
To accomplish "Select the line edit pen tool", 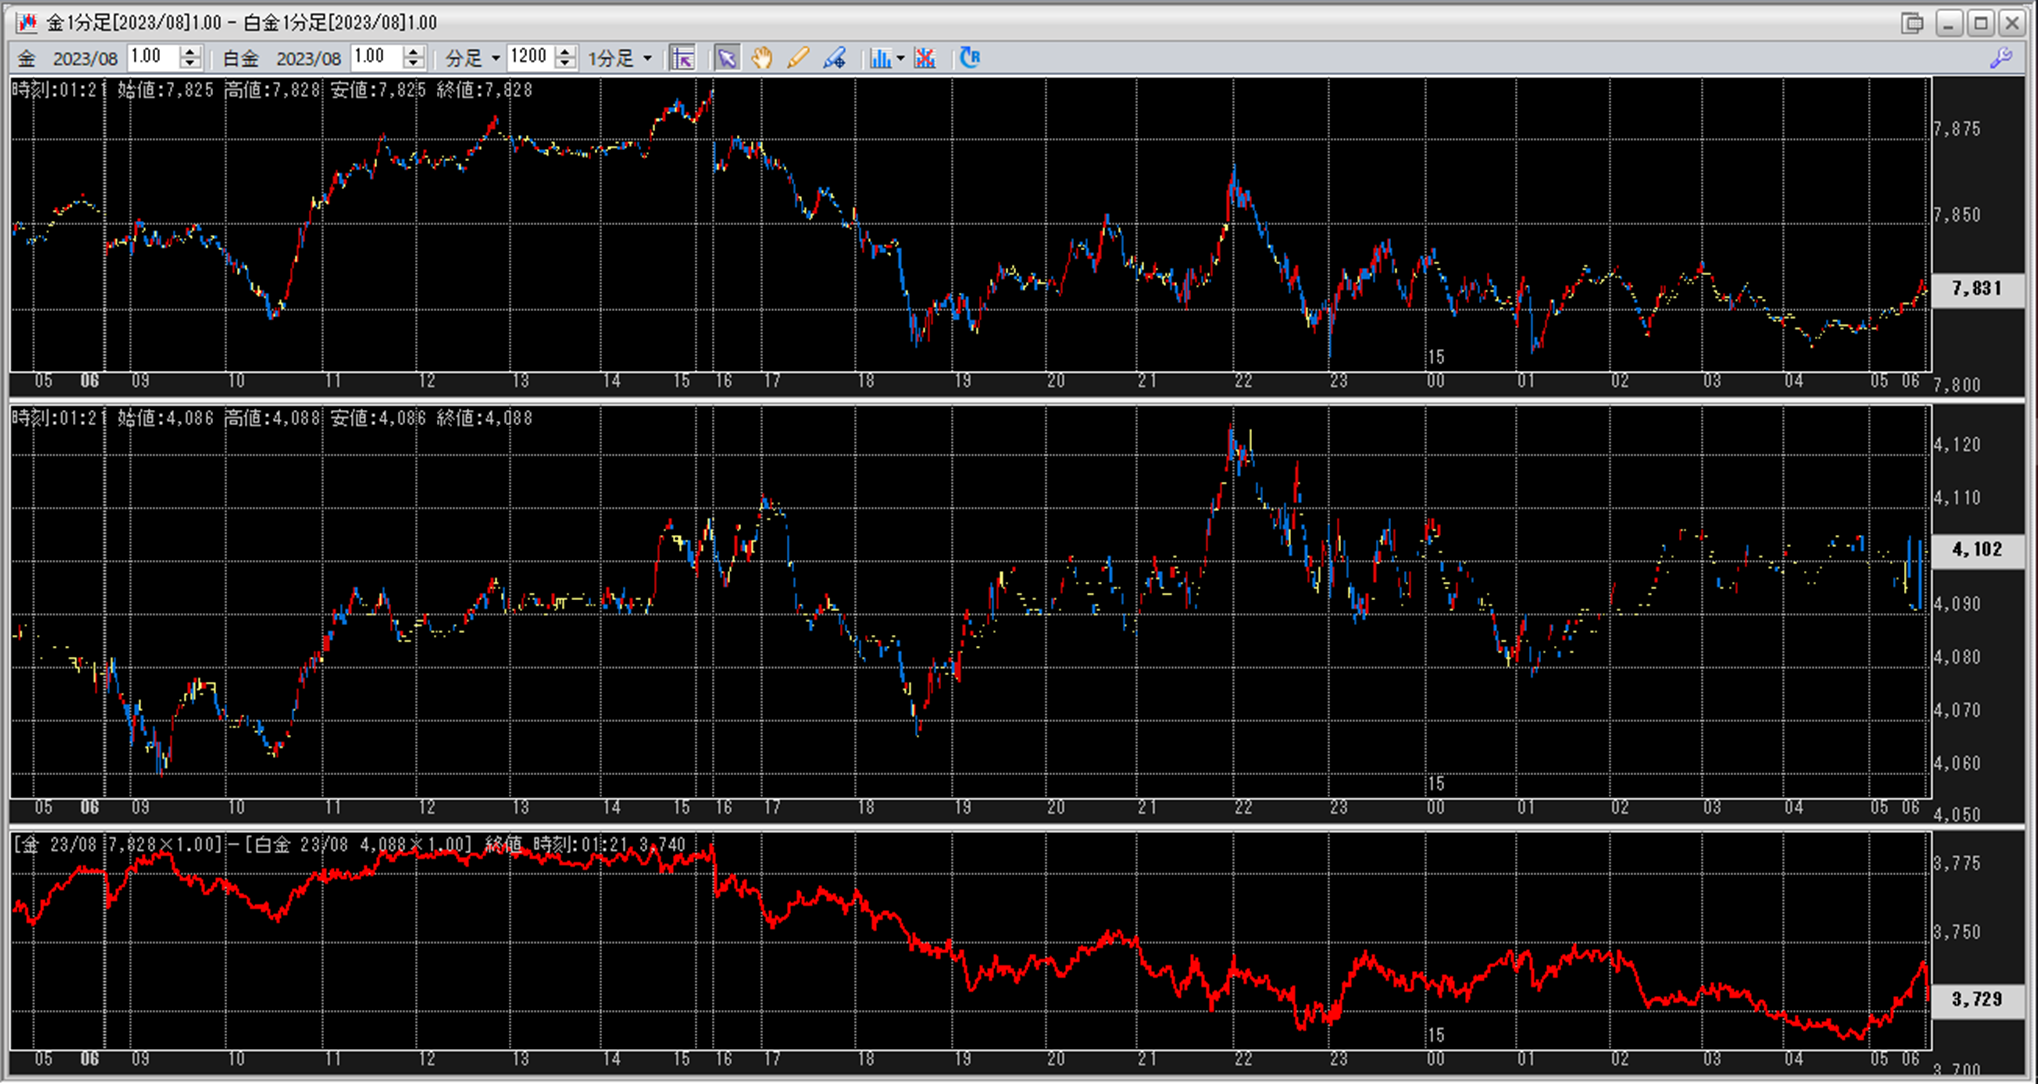I will [x=834, y=58].
